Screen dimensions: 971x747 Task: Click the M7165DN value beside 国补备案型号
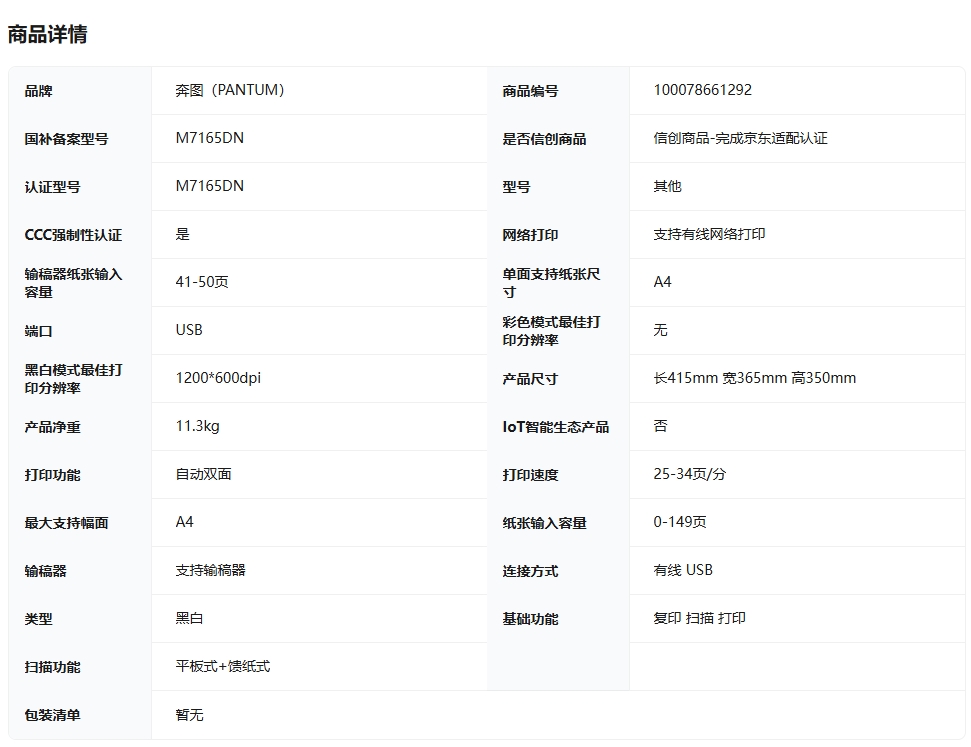click(209, 138)
